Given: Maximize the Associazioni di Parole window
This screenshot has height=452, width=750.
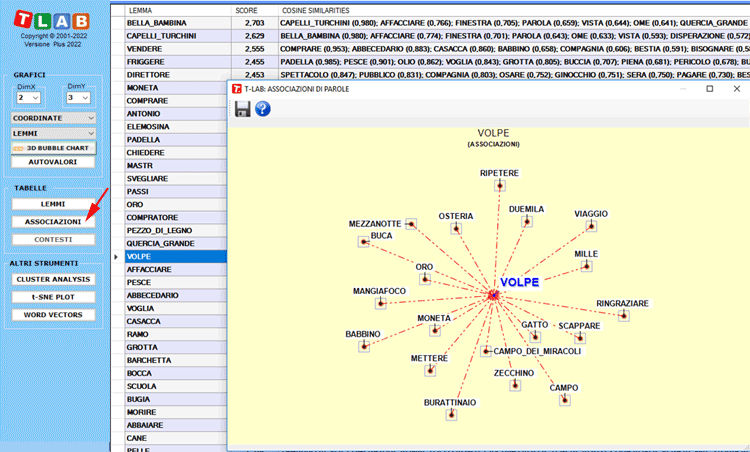Looking at the screenshot, I should click(710, 88).
